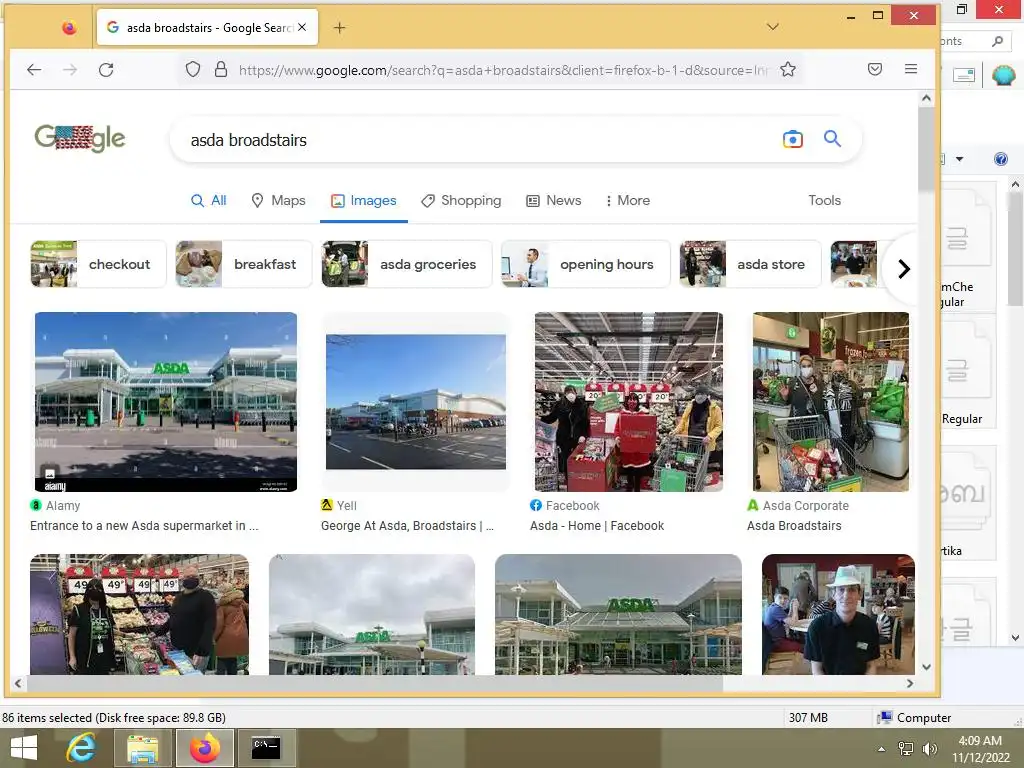Open the Facebook Asda Home image

[629, 402]
